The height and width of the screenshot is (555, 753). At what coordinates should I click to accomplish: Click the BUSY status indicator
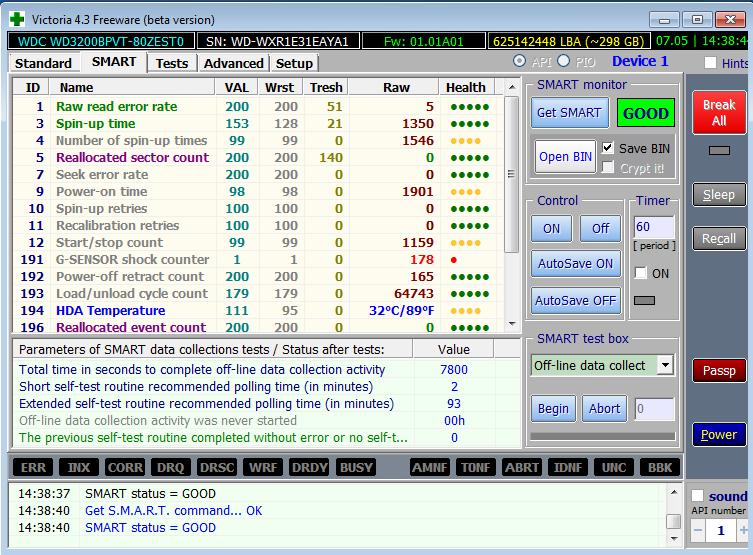(356, 468)
